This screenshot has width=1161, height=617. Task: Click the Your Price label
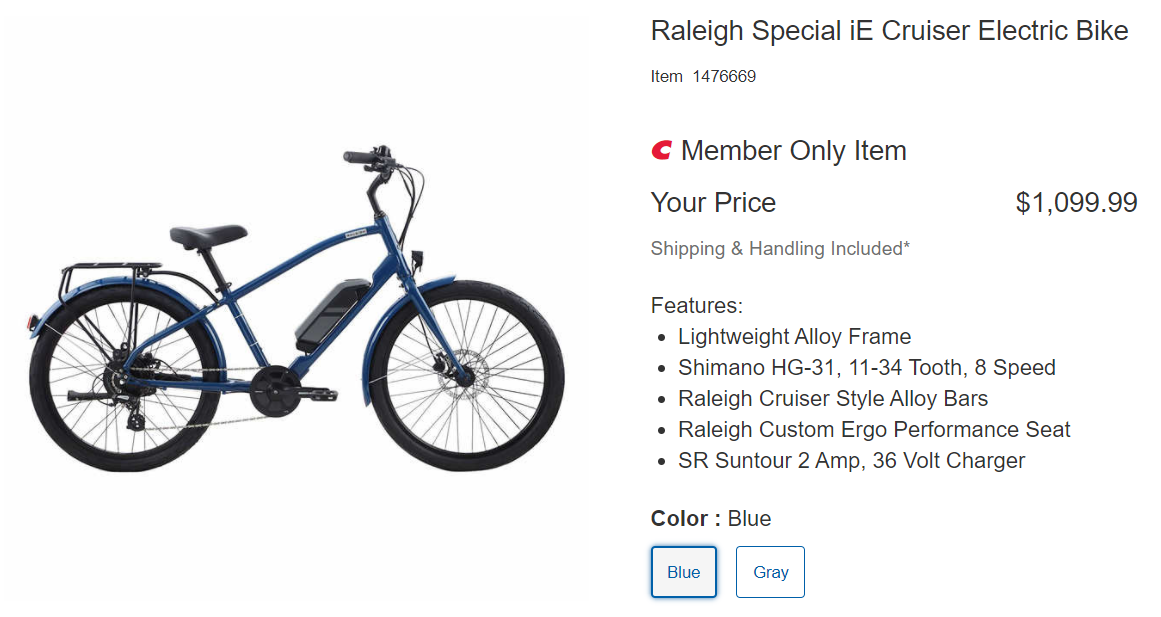tap(713, 203)
